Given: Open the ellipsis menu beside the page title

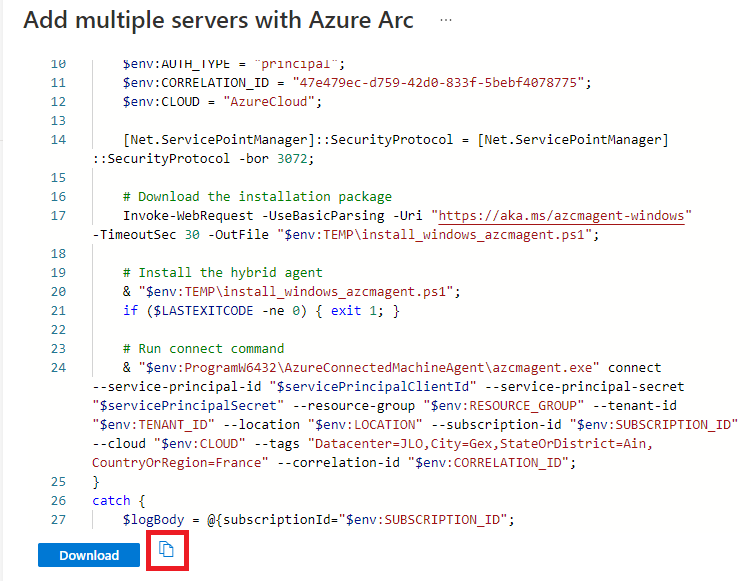Looking at the screenshot, I should [446, 20].
